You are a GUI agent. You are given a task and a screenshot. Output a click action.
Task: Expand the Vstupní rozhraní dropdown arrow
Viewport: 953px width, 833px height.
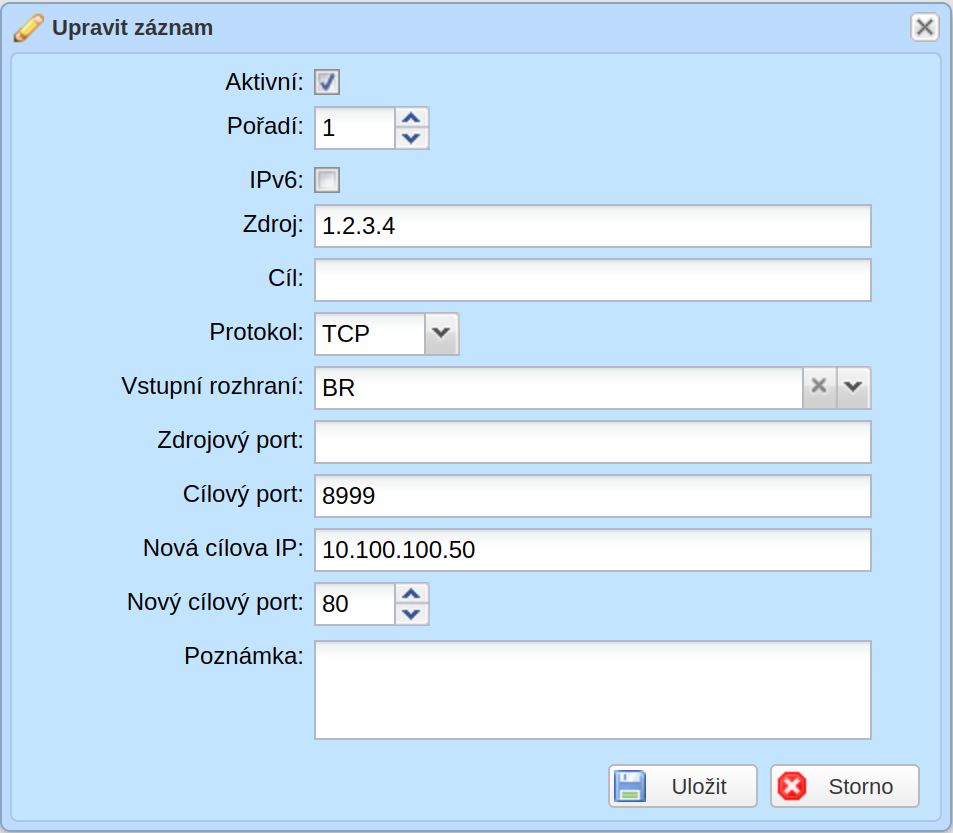853,387
